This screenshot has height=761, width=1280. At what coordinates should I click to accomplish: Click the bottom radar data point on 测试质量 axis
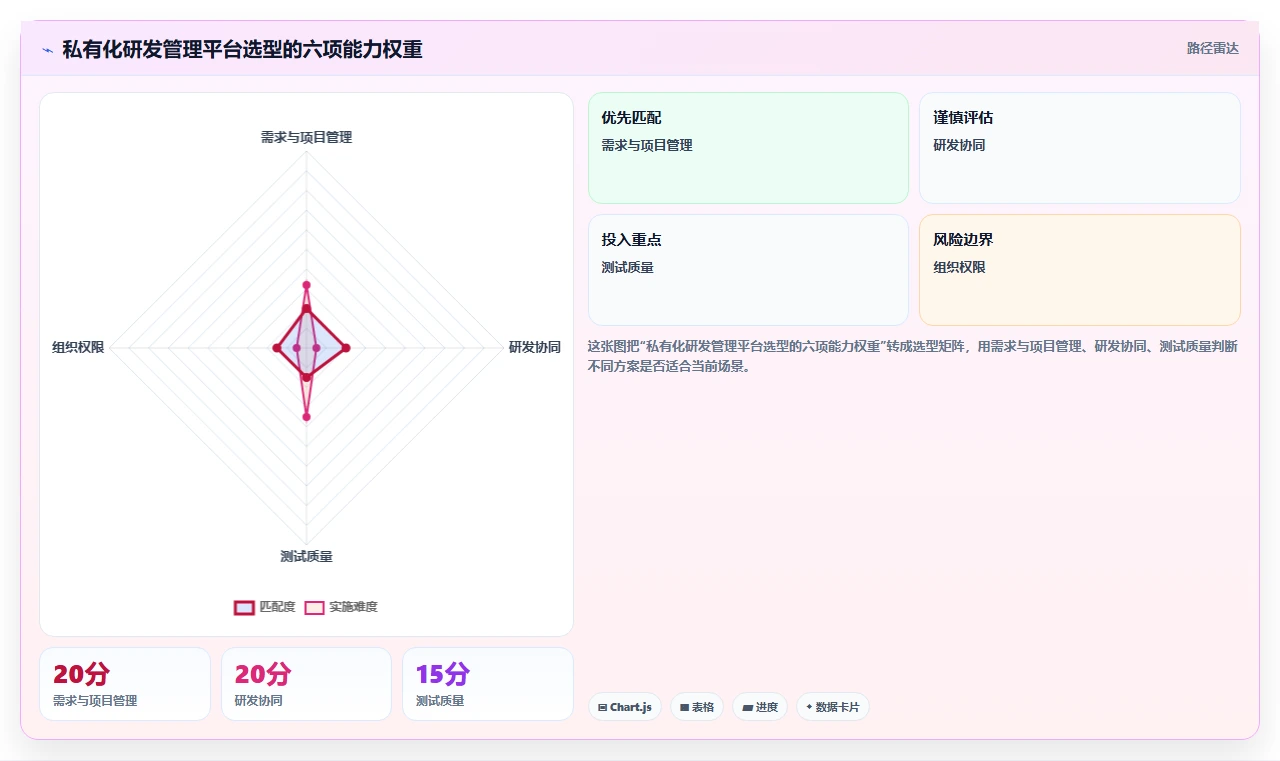[306, 417]
